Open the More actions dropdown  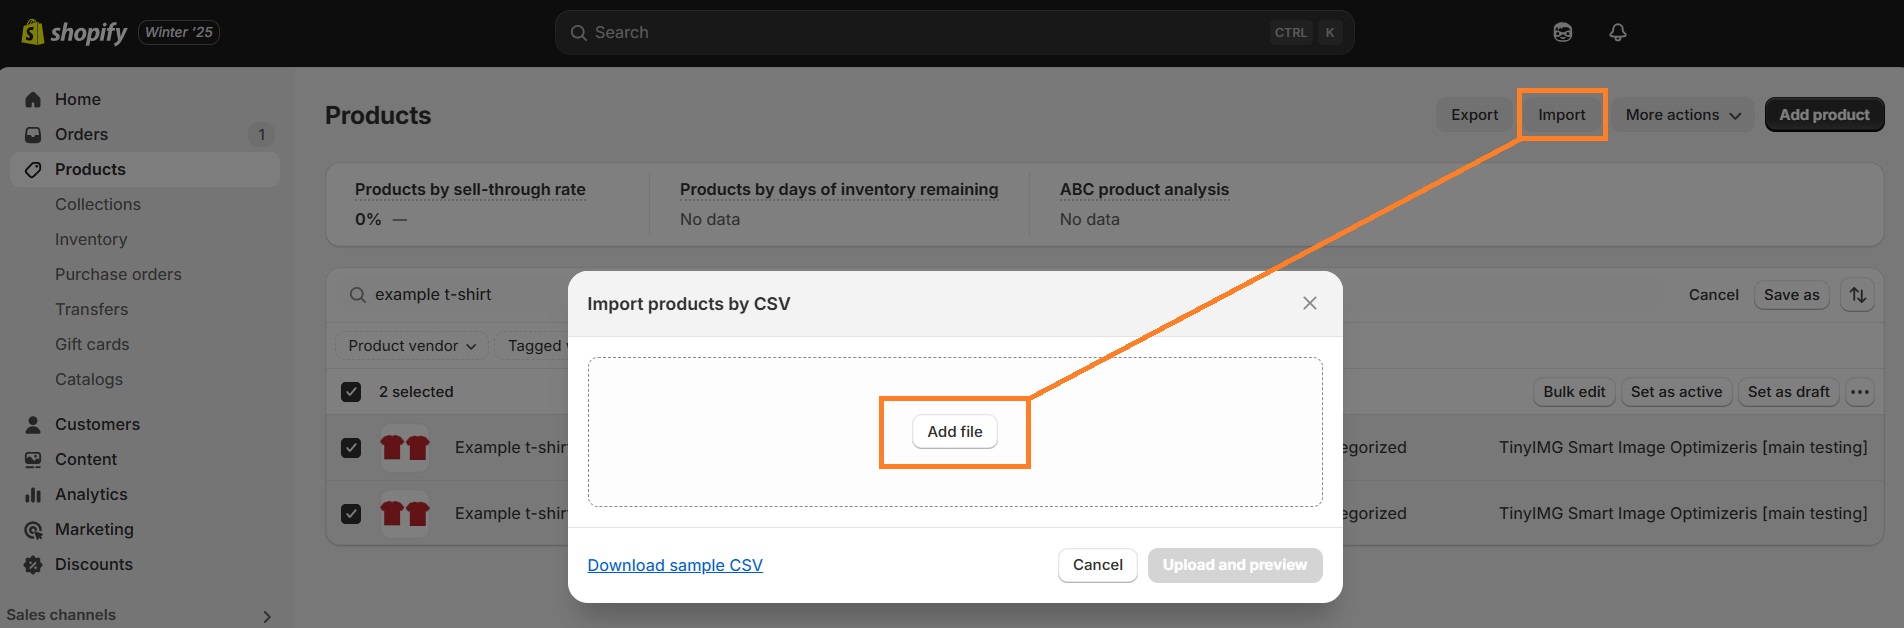coord(1681,114)
